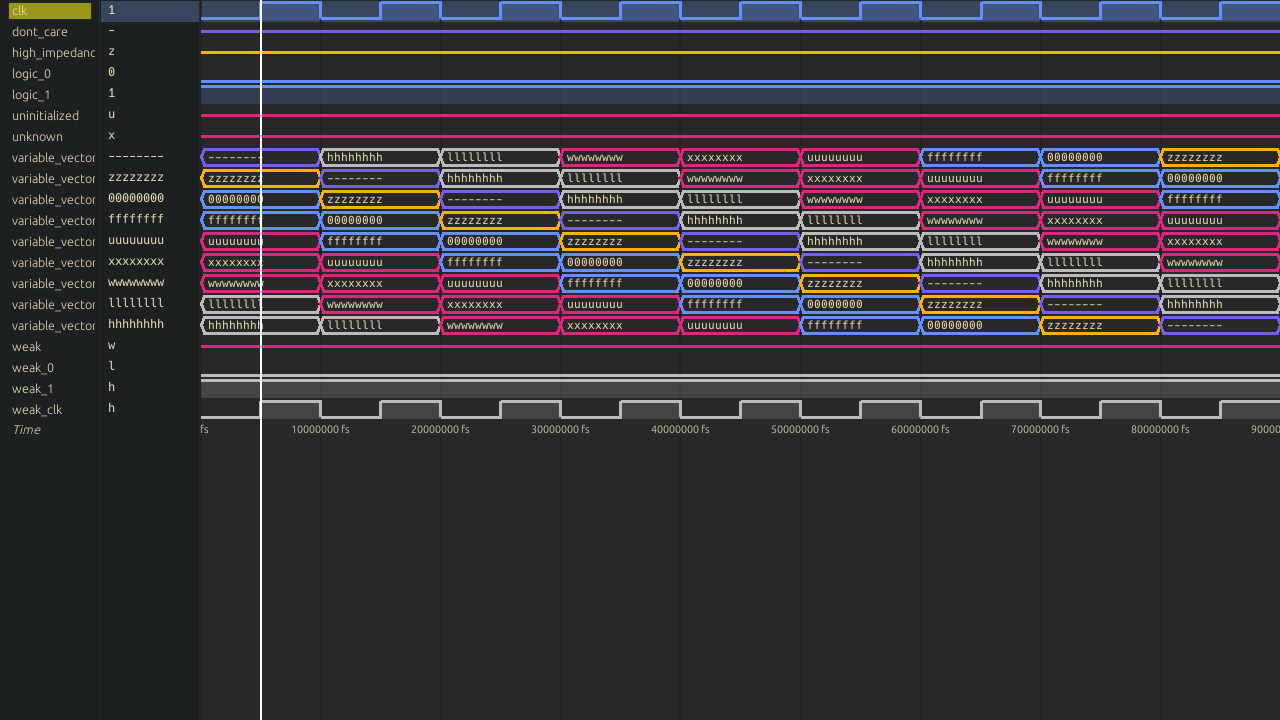Click value 'u' beside uninitialized

click(x=111, y=115)
